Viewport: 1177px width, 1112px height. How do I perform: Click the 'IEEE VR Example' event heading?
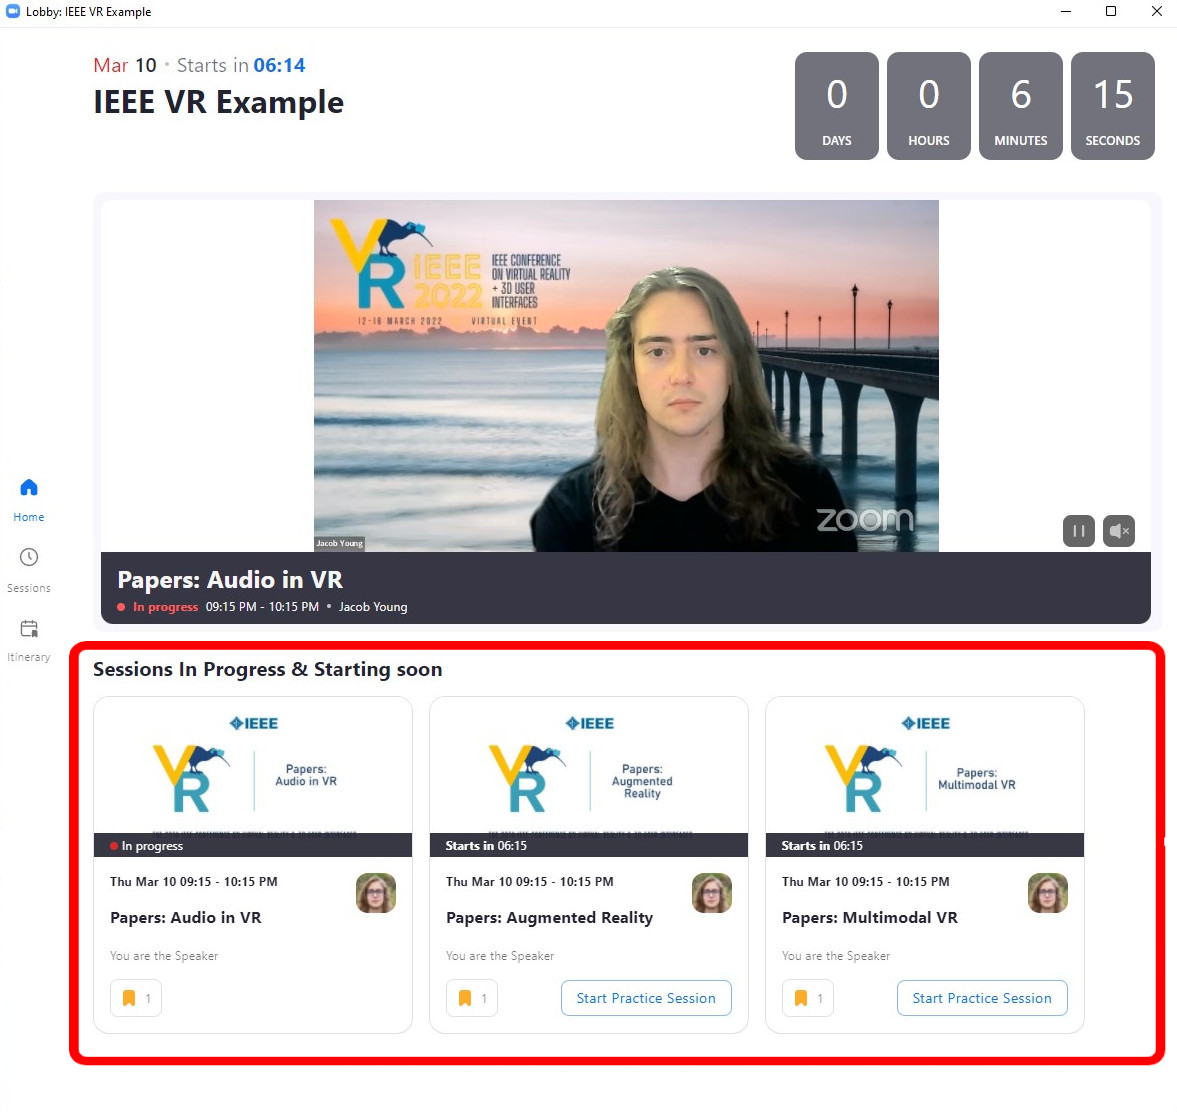(218, 102)
